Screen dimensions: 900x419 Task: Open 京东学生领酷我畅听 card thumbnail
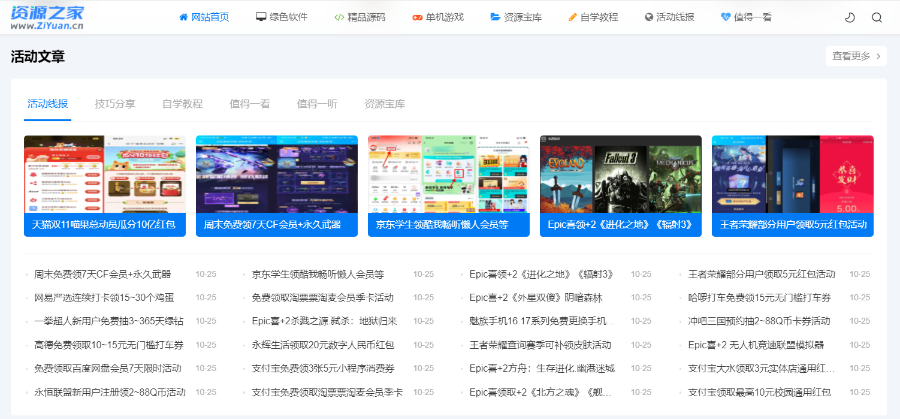(449, 174)
